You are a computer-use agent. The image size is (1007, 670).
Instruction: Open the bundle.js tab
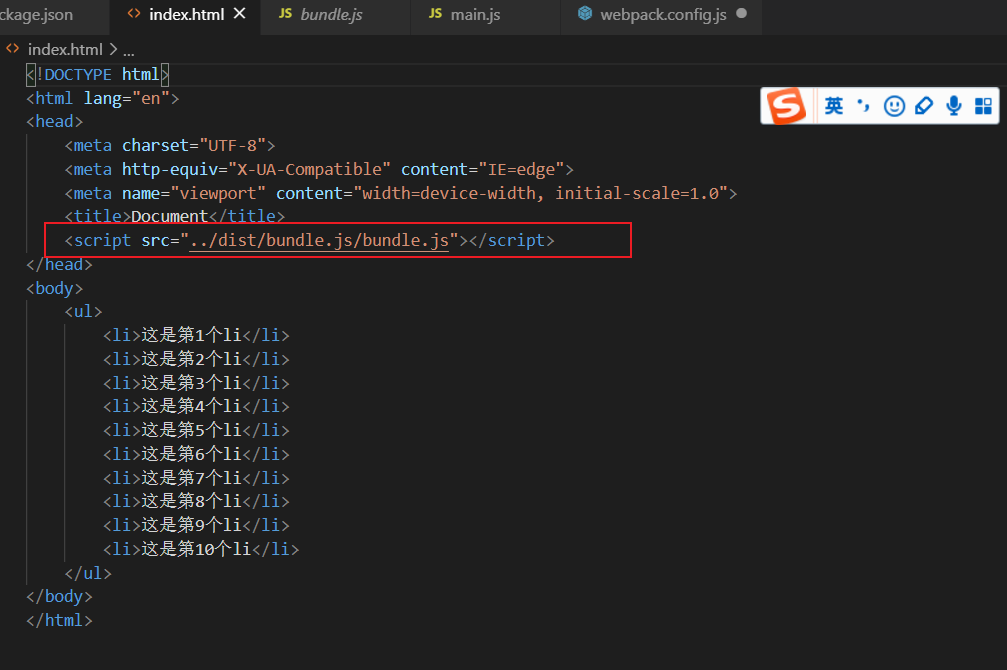coord(331,15)
